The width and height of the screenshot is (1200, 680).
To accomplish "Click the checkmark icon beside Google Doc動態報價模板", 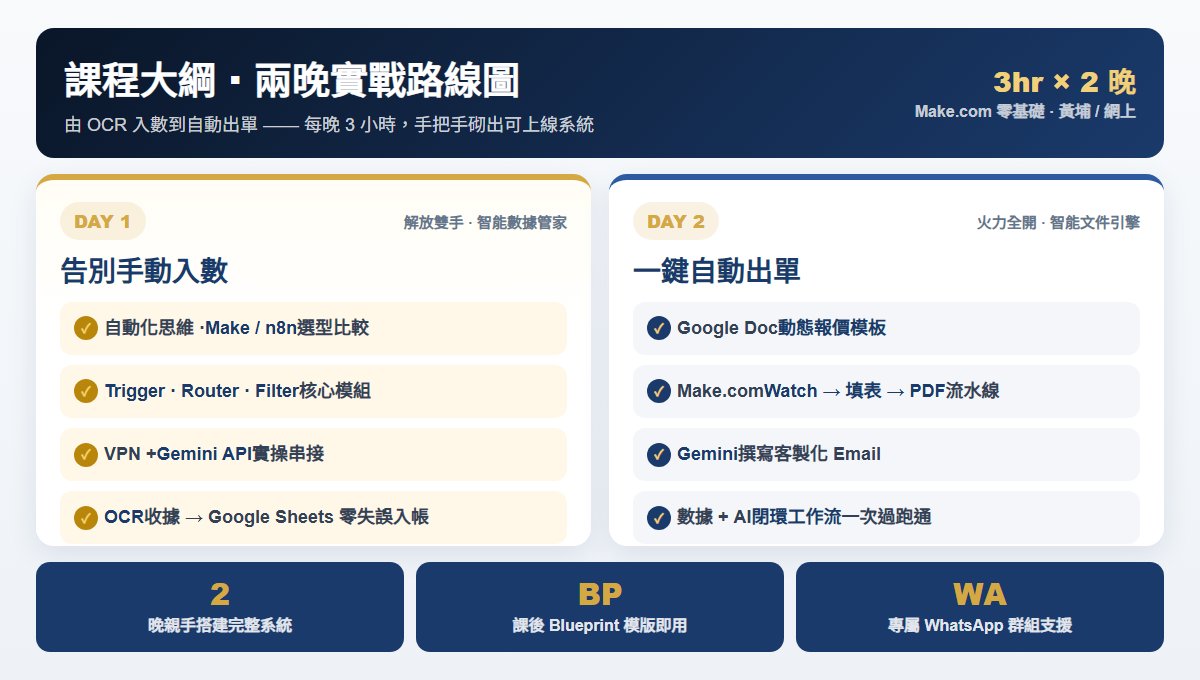I will click(659, 328).
